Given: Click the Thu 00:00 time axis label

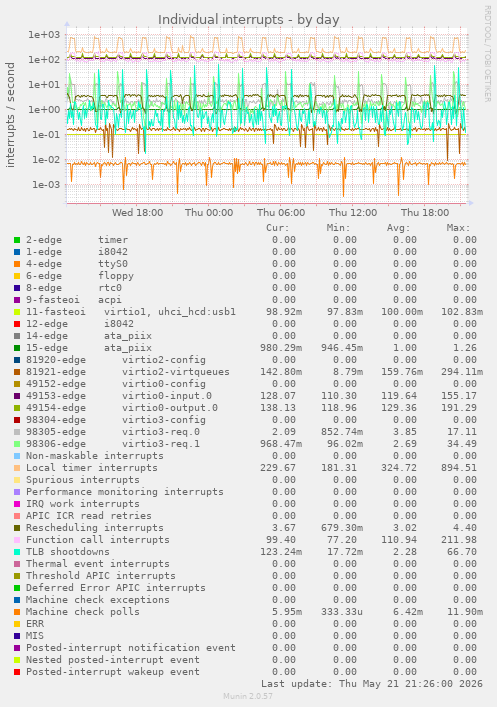Looking at the screenshot, I should [x=209, y=212].
